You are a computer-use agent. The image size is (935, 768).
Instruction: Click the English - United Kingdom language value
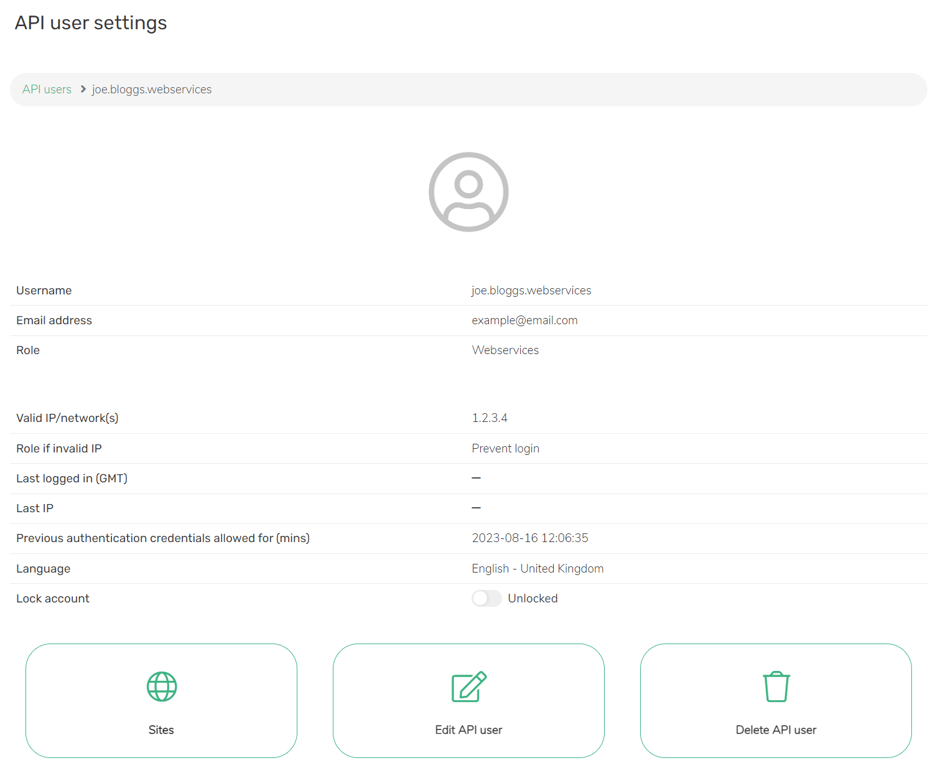(537, 568)
